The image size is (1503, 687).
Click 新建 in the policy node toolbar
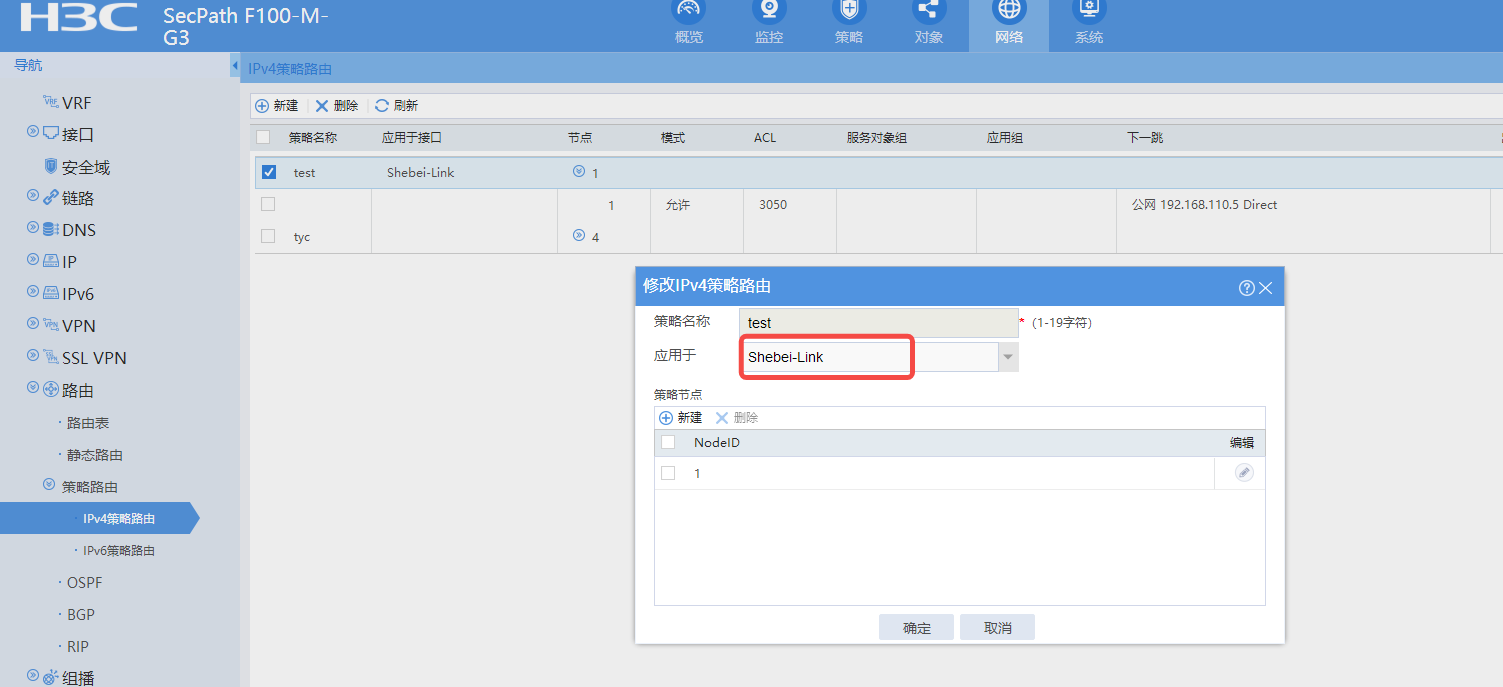coord(681,418)
